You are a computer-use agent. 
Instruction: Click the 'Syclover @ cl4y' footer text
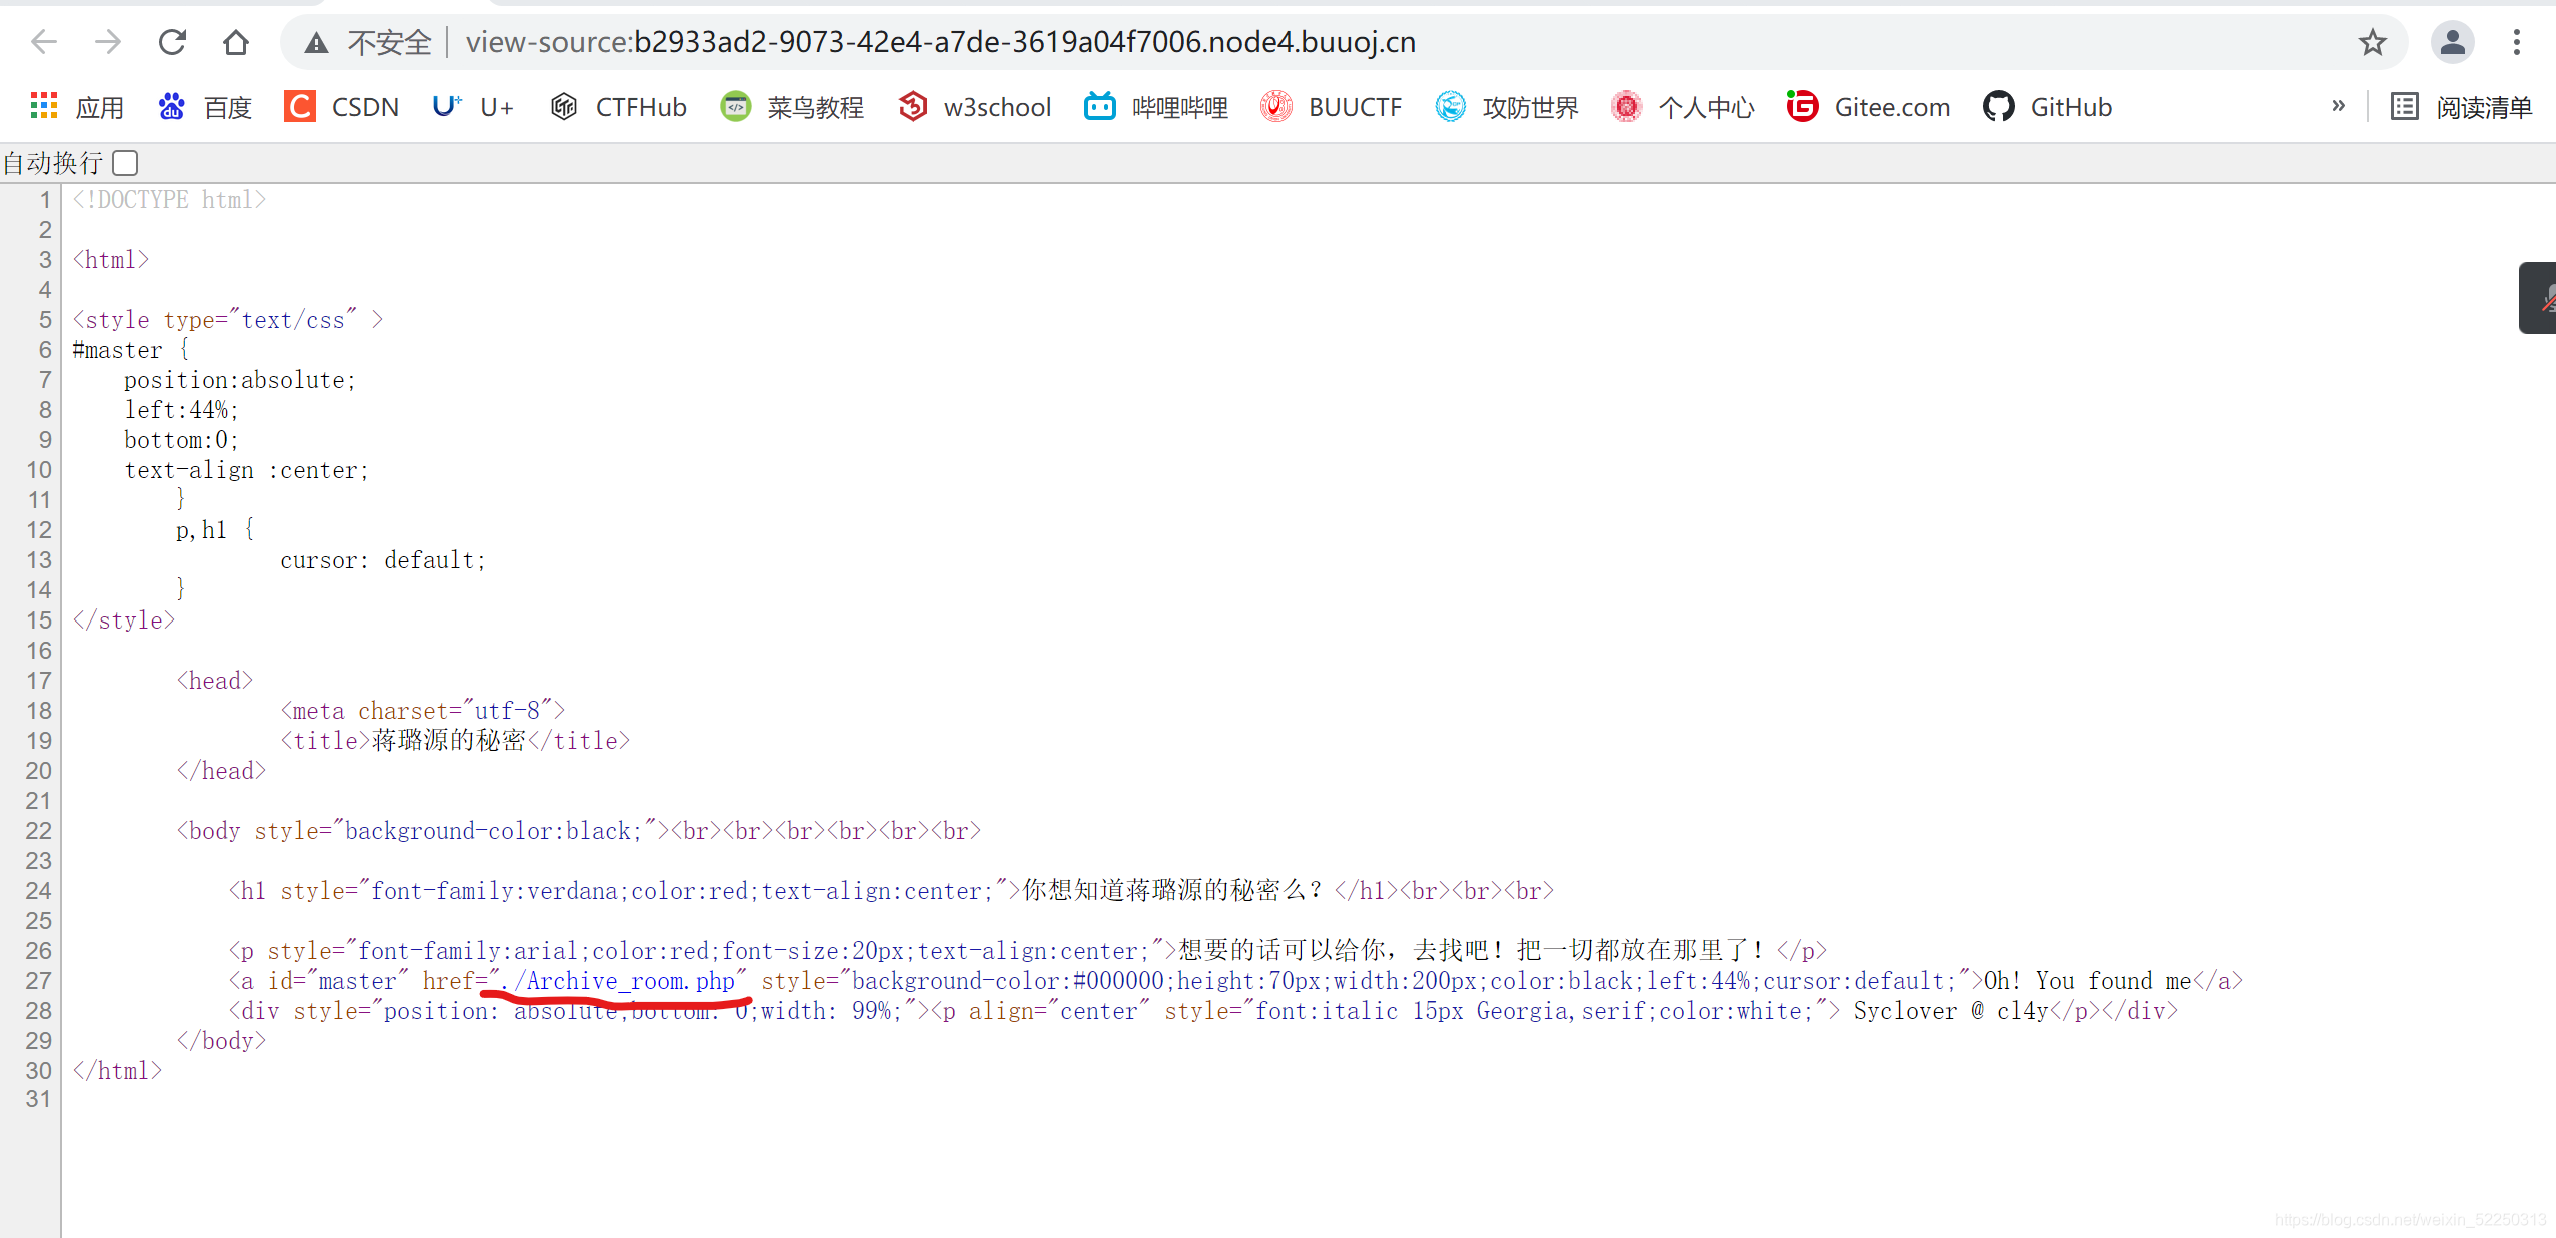[1951, 1011]
